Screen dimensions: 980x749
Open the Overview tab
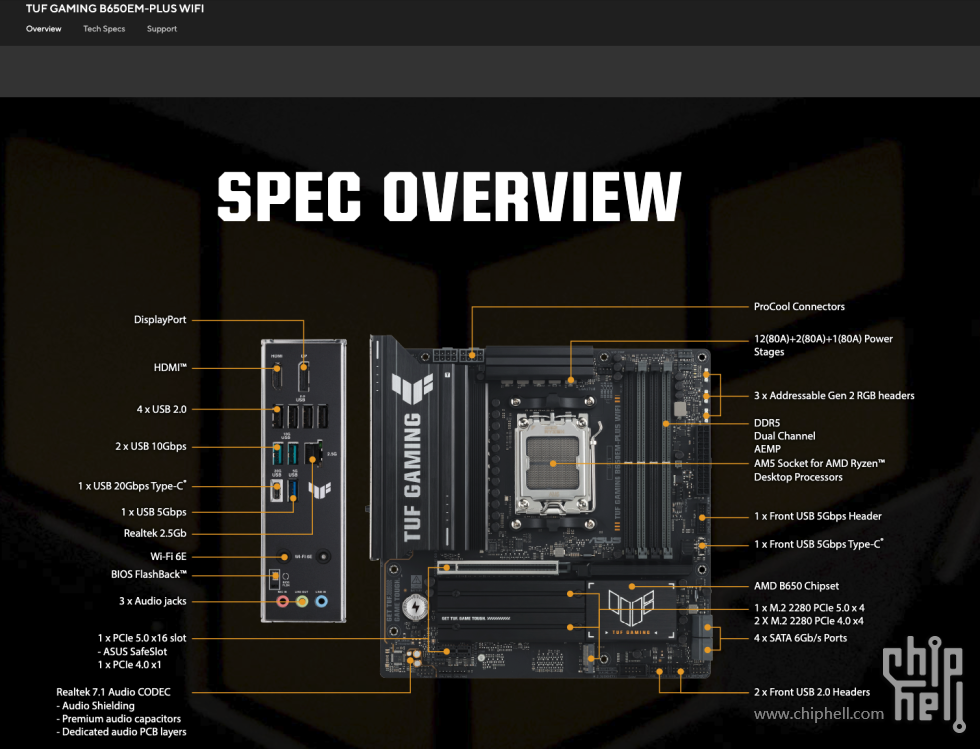click(x=44, y=29)
